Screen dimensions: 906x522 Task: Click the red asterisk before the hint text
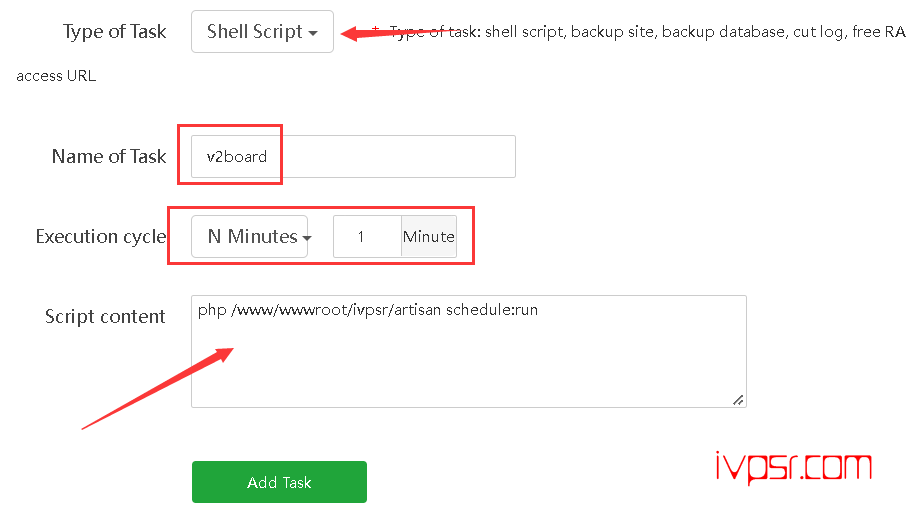point(376,28)
